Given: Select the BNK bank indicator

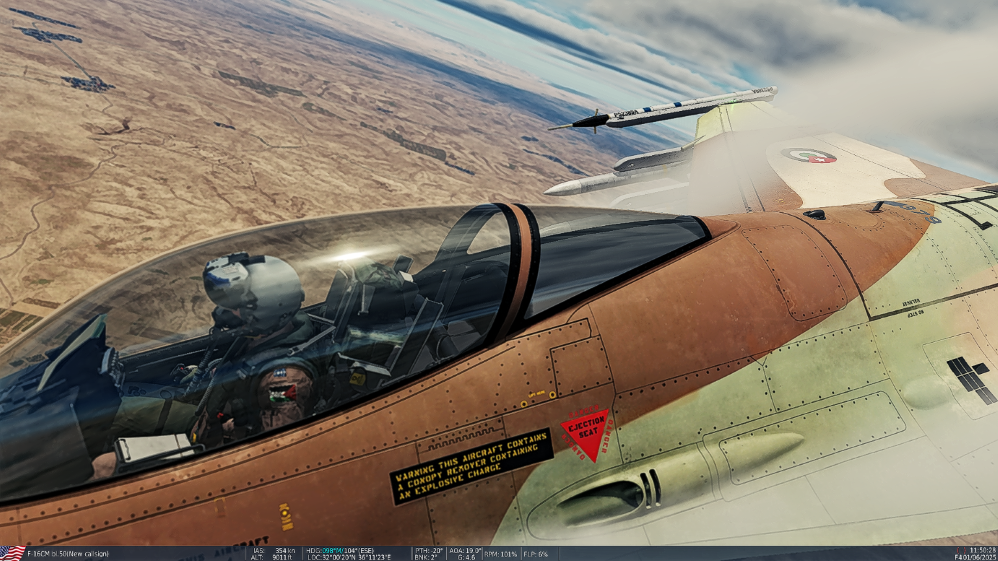Looking at the screenshot, I should [428, 556].
